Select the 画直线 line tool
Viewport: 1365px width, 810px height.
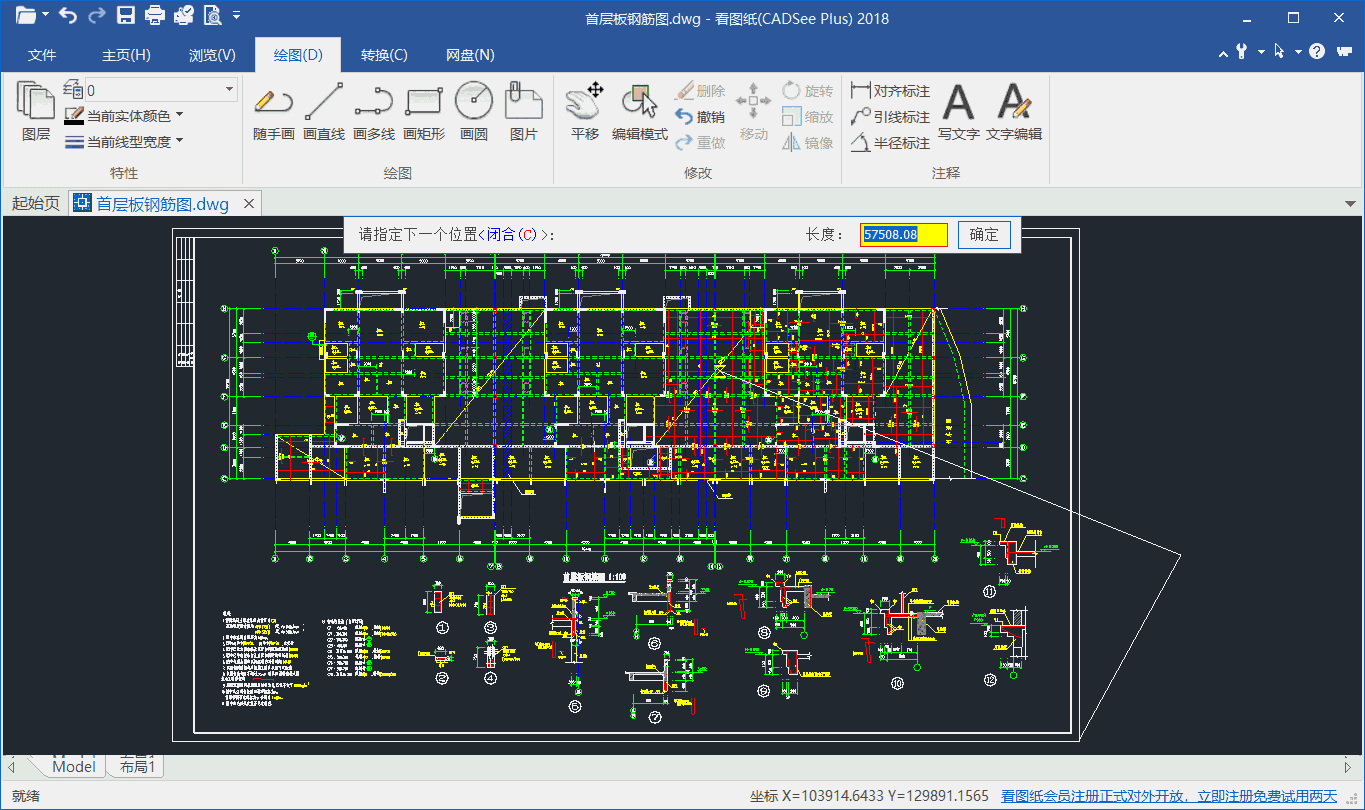coord(324,111)
